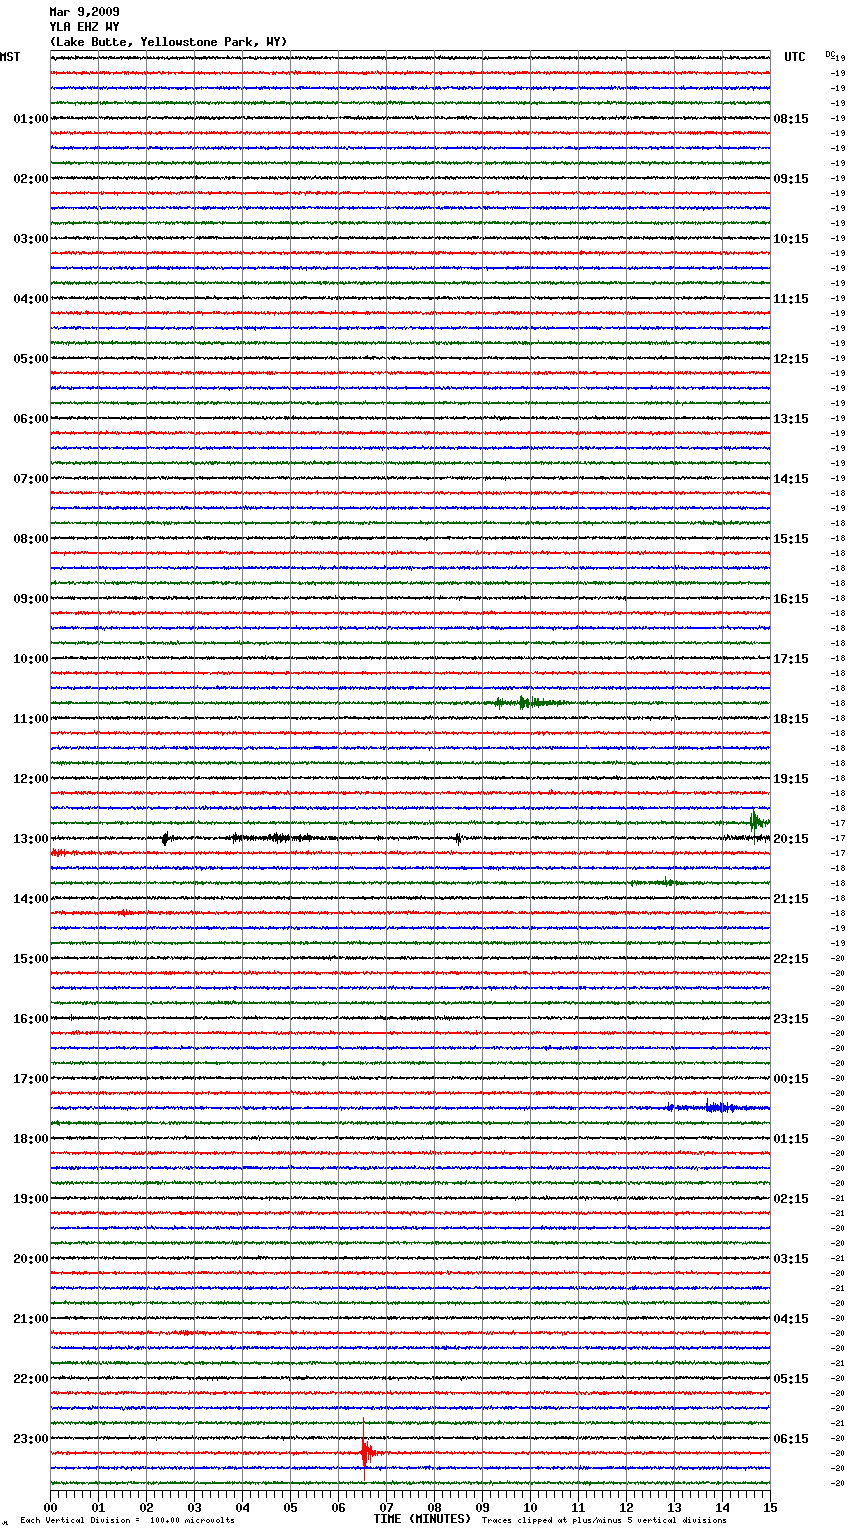Click the 02:15 UTC label
The height and width of the screenshot is (1534, 850).
point(791,1199)
